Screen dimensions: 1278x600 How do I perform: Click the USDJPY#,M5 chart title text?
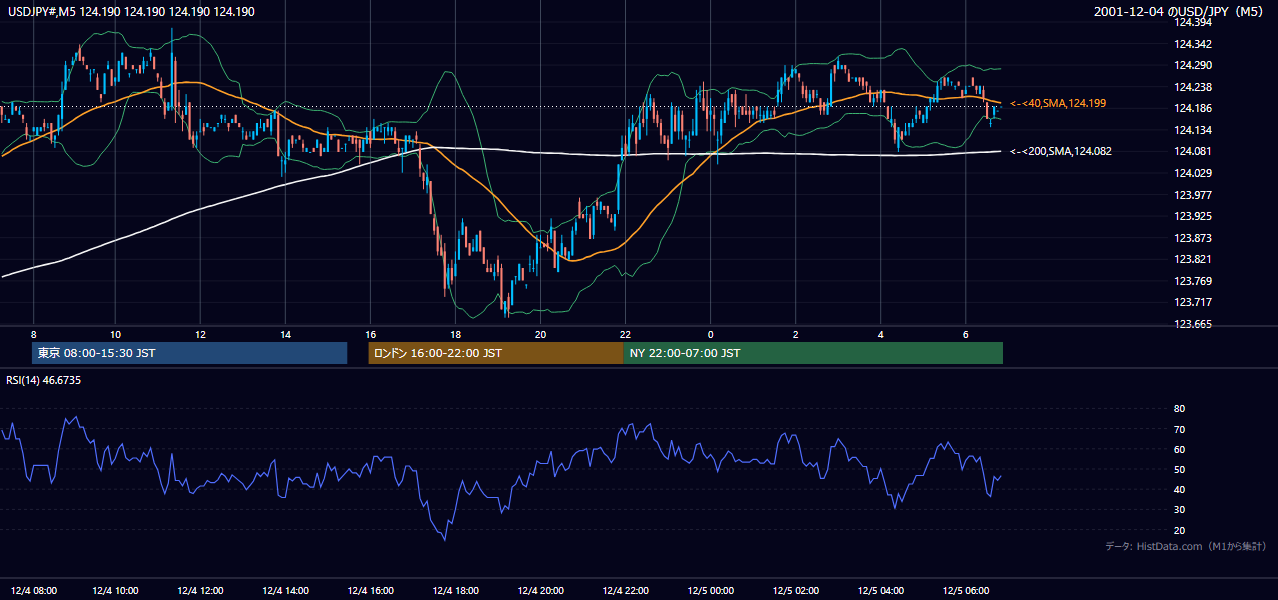point(129,11)
